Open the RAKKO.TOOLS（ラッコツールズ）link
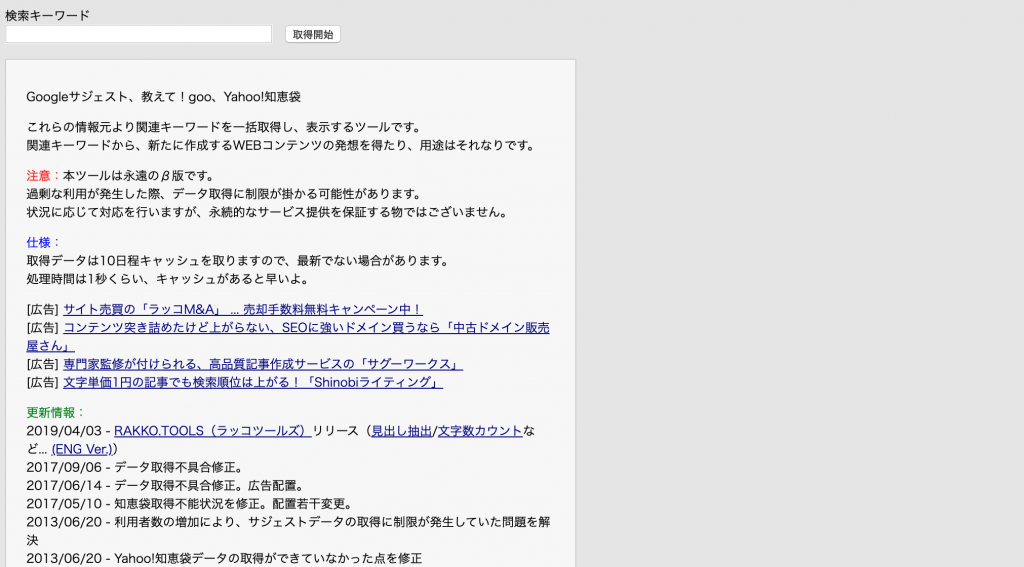This screenshot has height=567, width=1024. point(212,430)
